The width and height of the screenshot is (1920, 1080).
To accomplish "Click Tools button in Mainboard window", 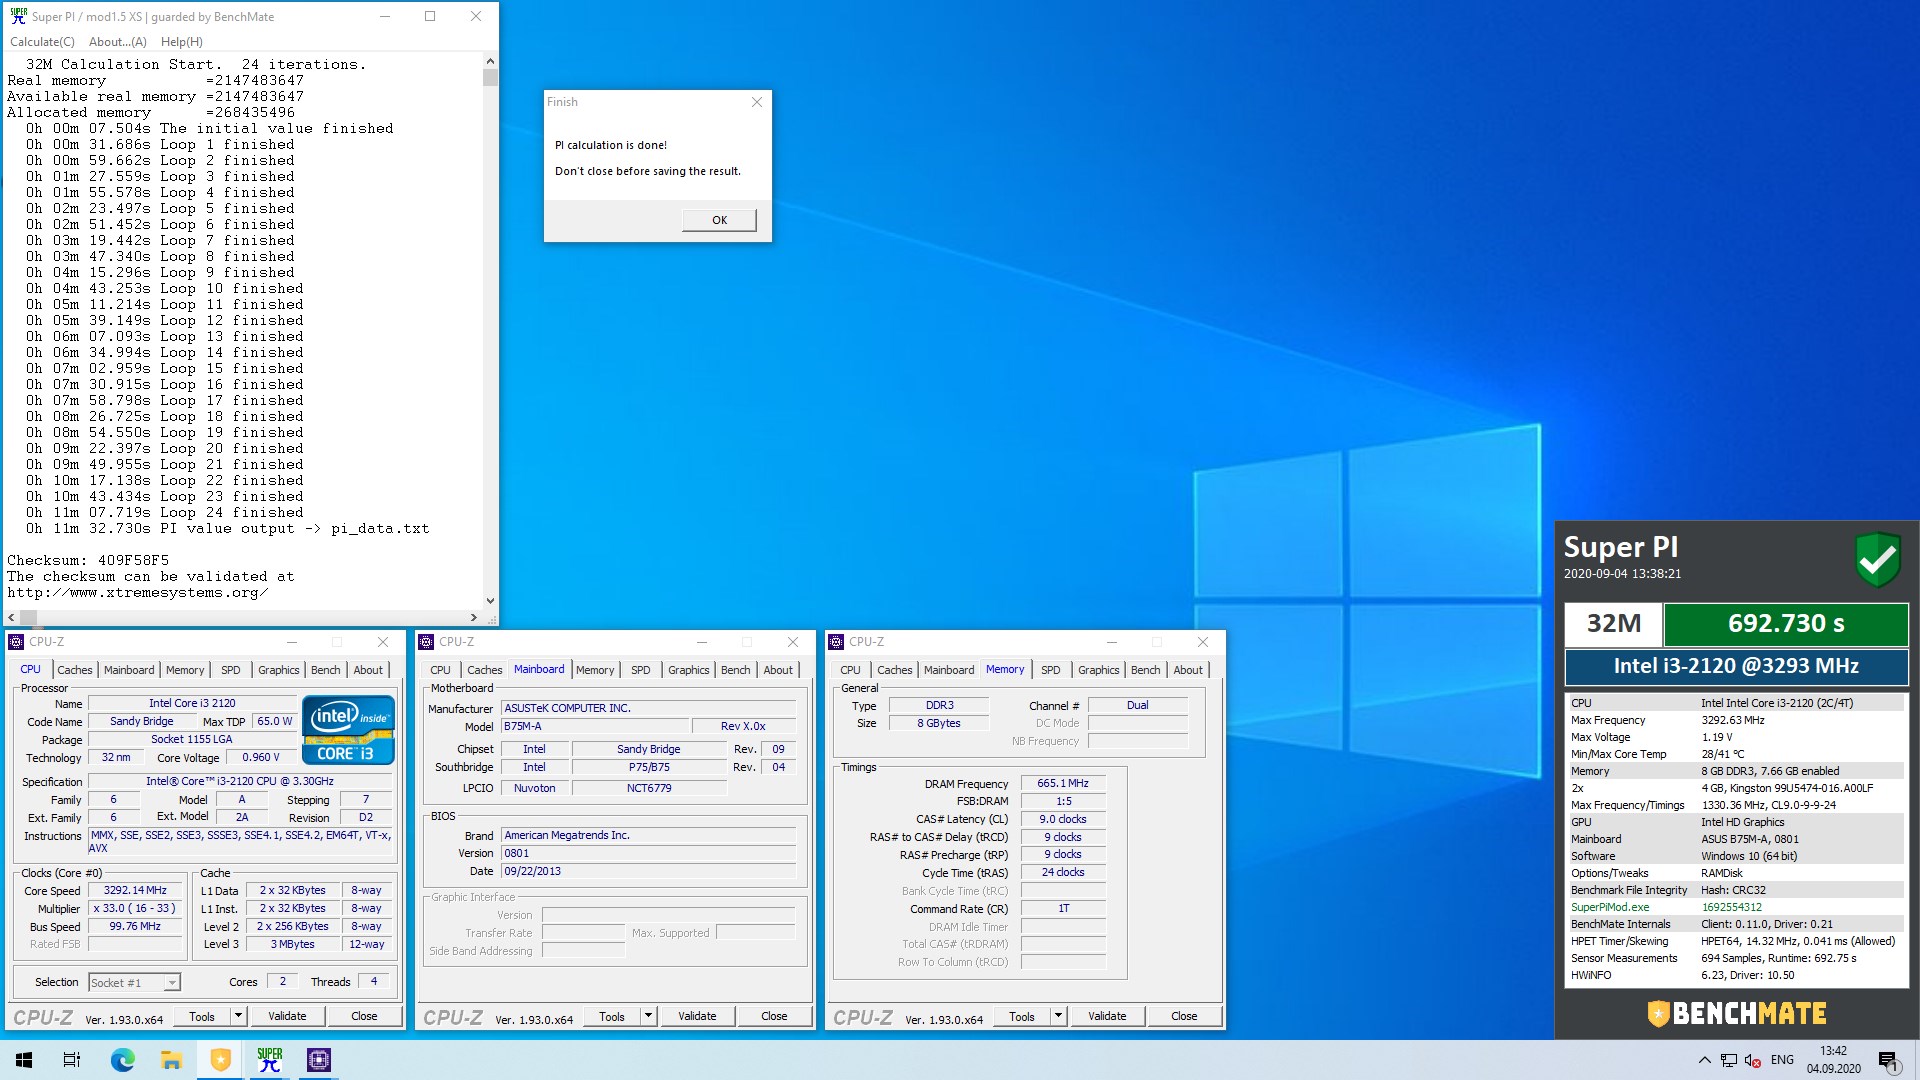I will tap(612, 1016).
